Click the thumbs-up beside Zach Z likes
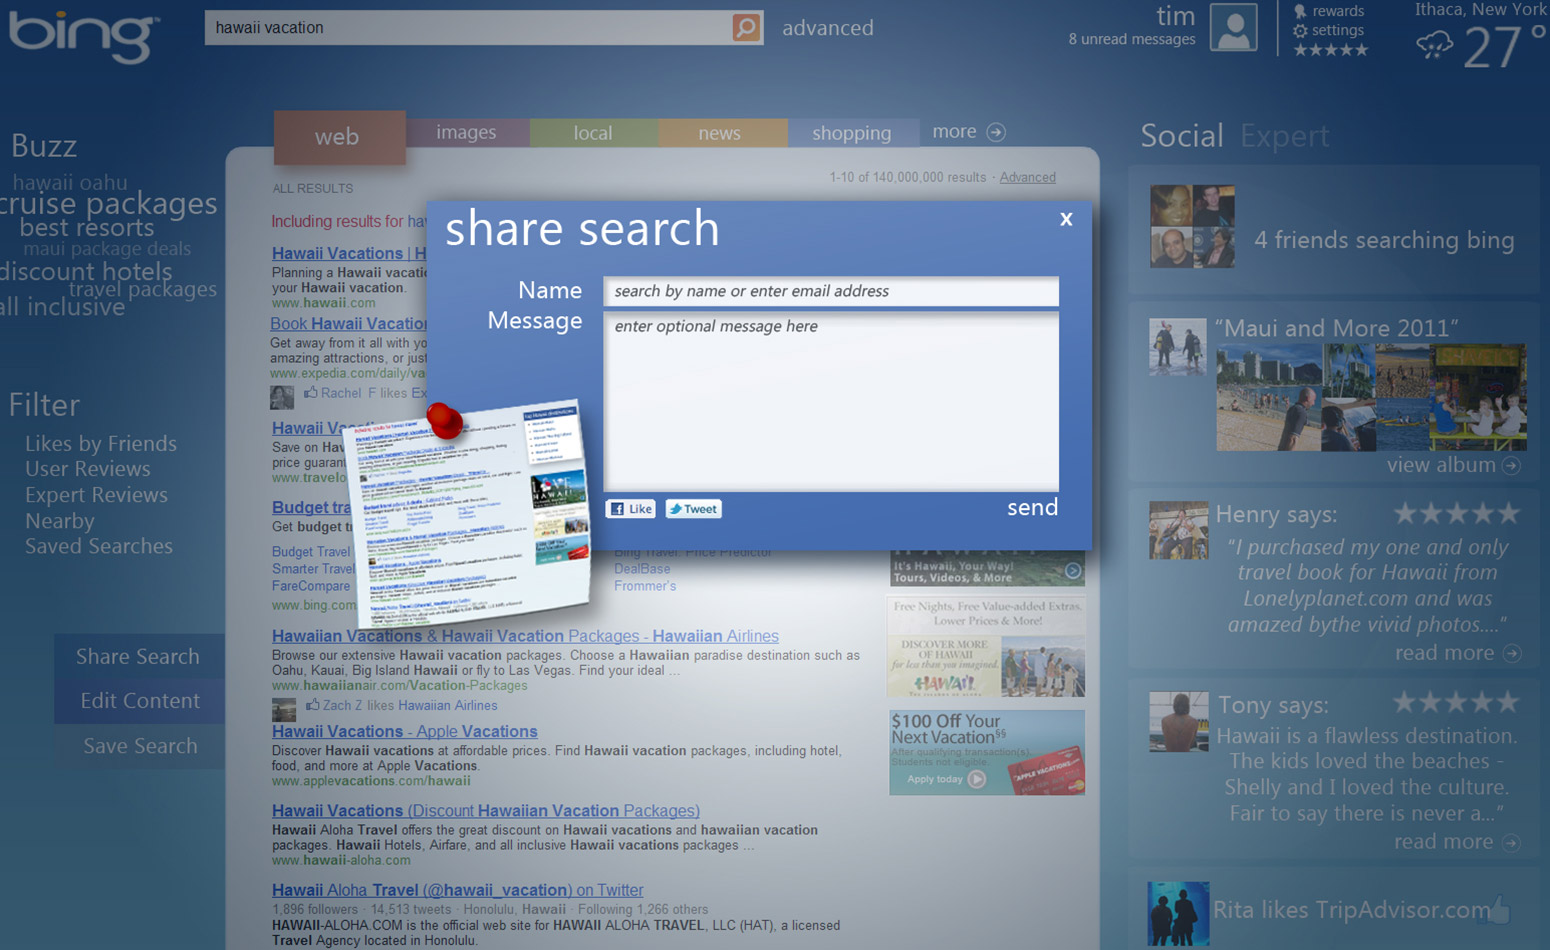Screen dimensions: 1550x950 tap(312, 705)
